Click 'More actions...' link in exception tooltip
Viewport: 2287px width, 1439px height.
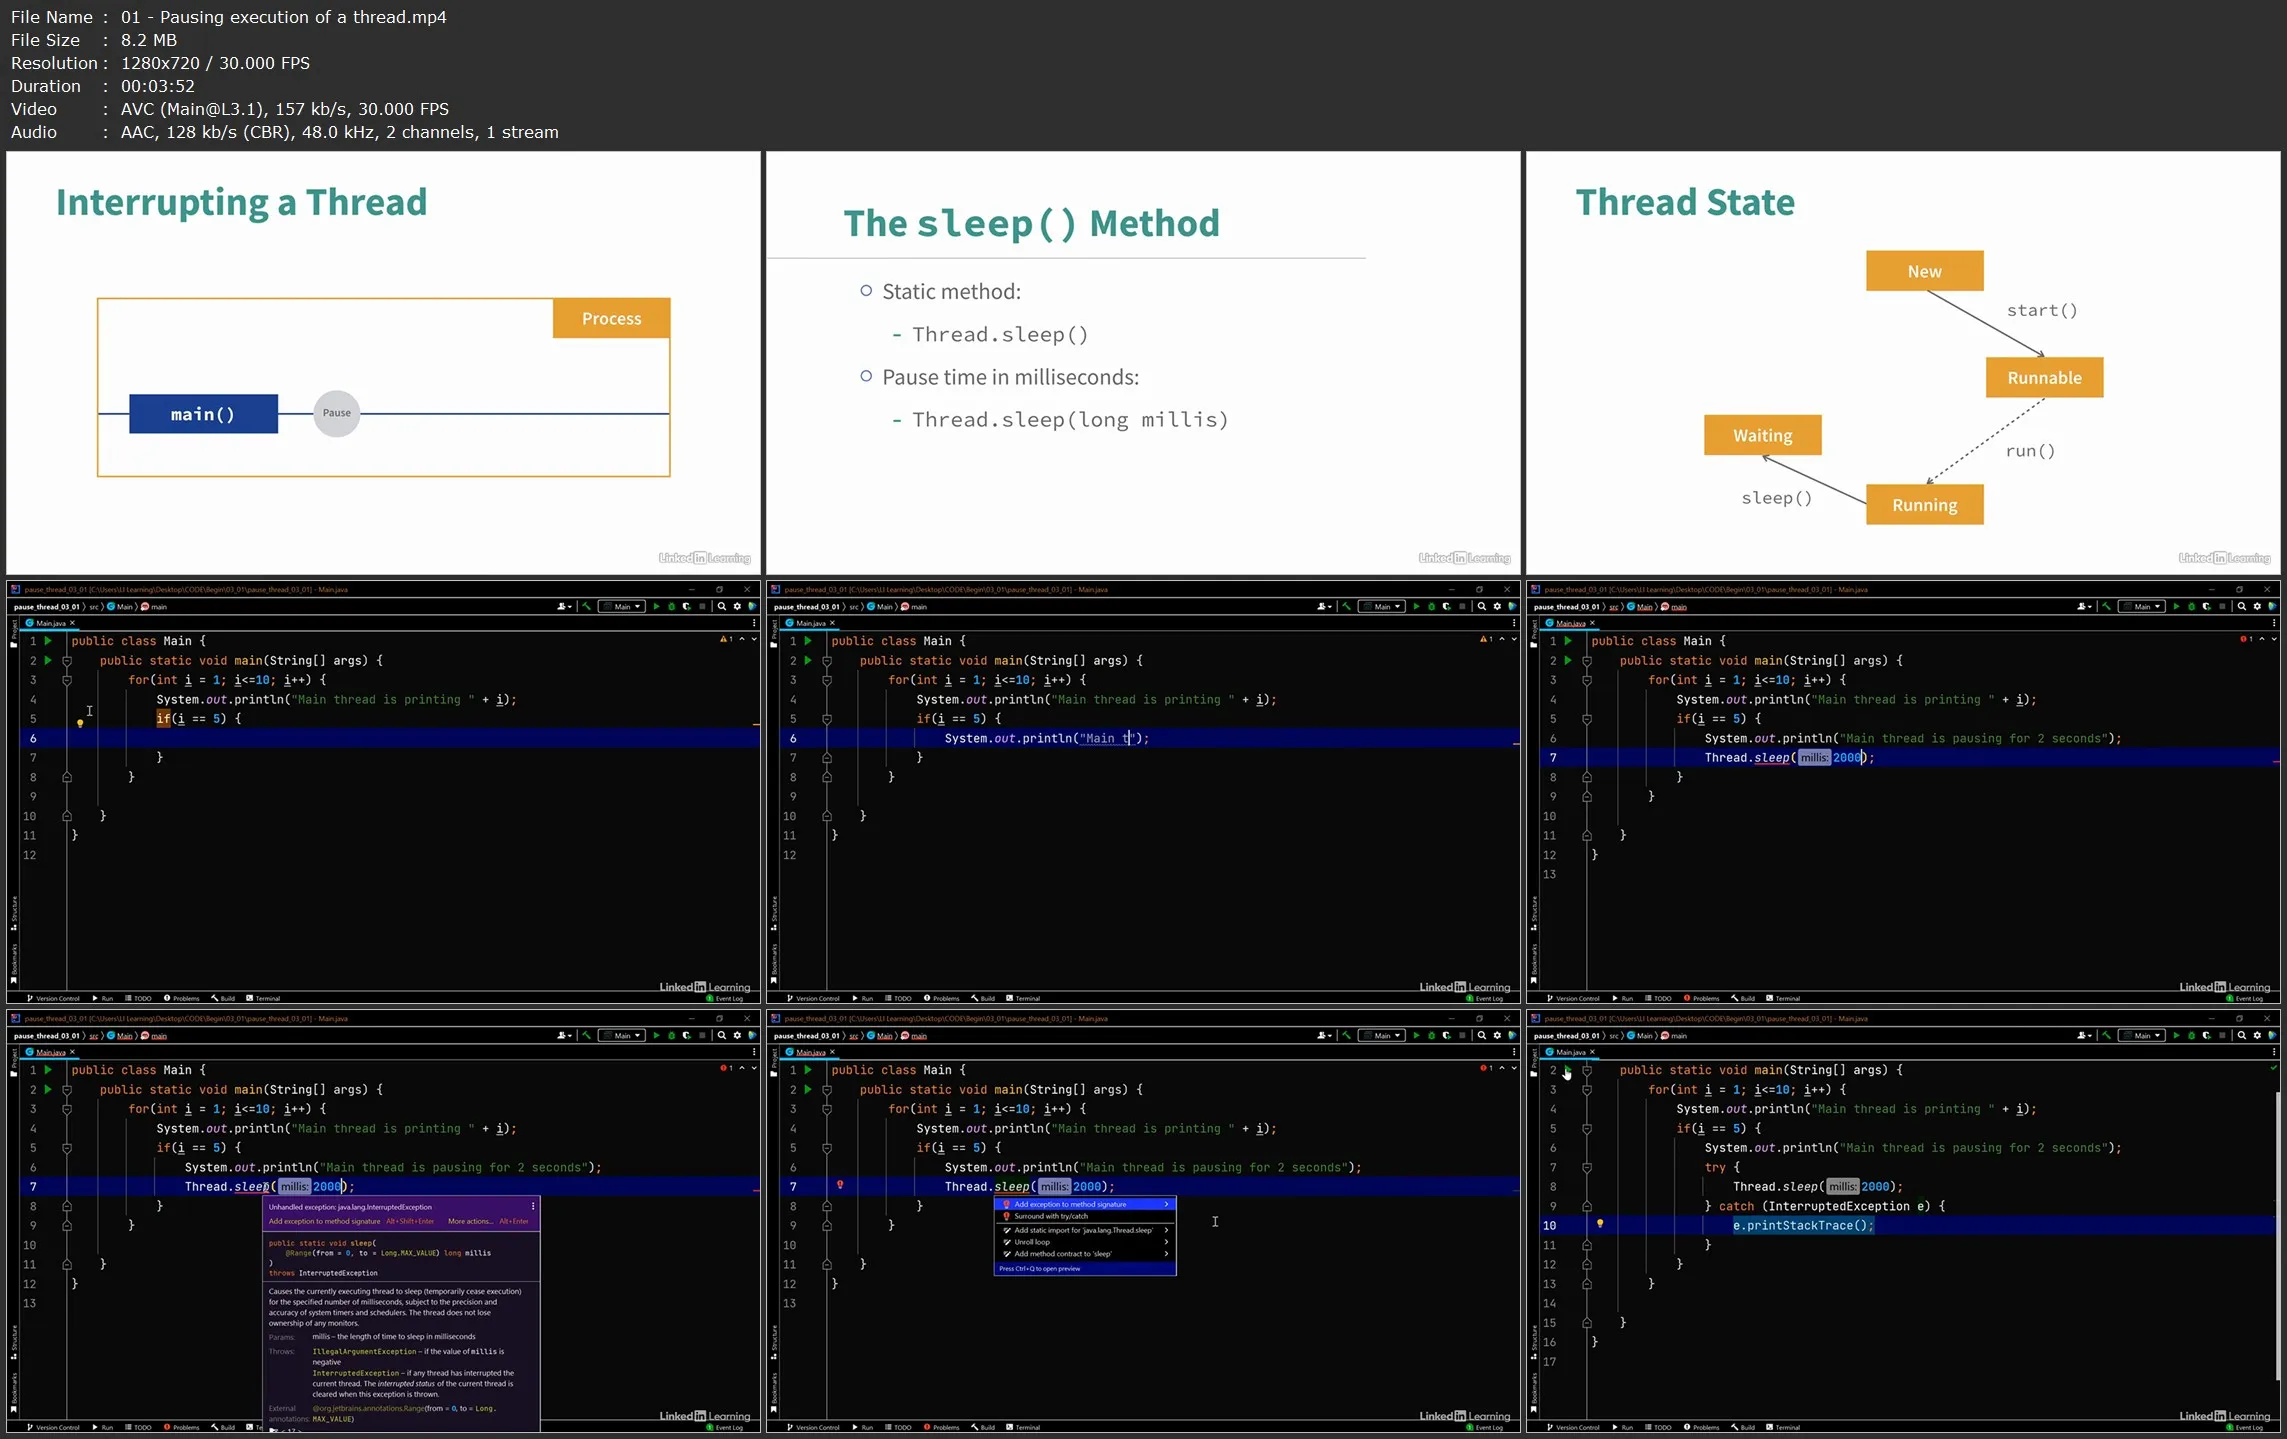[x=470, y=1222]
